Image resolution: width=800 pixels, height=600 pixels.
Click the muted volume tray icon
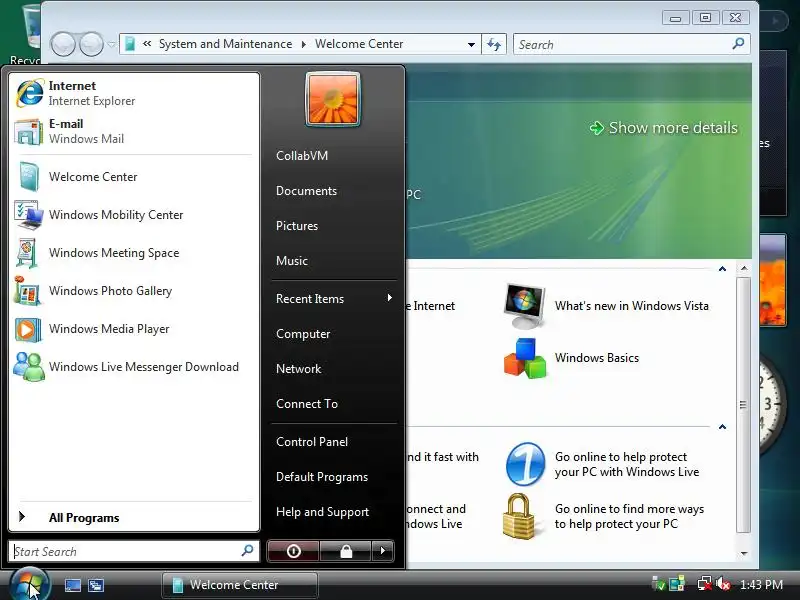click(x=723, y=584)
